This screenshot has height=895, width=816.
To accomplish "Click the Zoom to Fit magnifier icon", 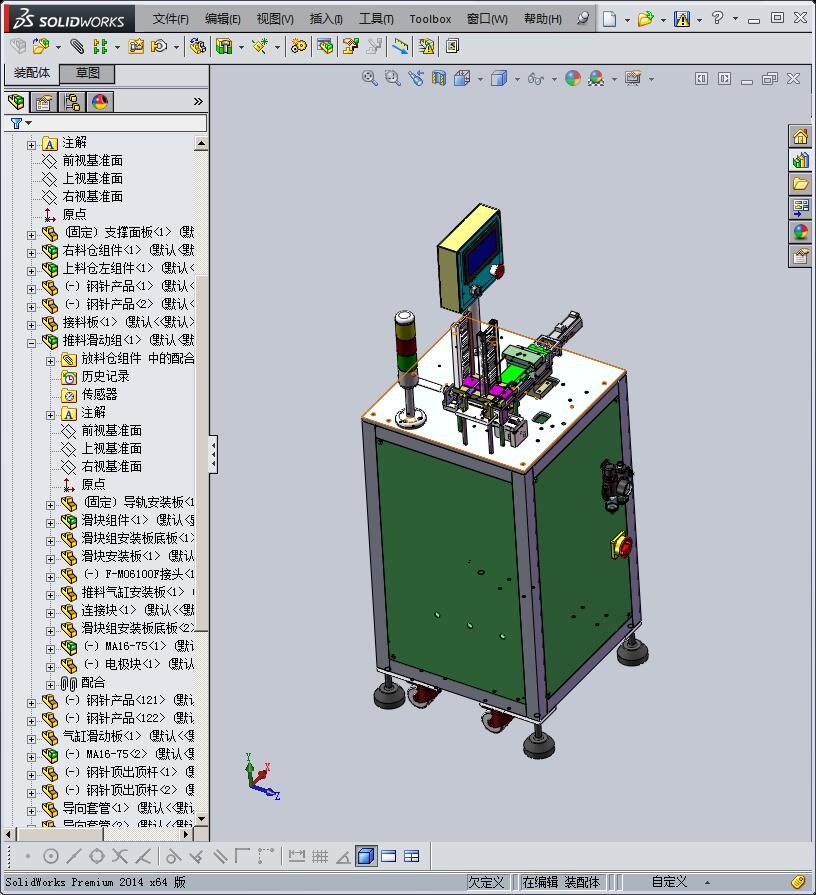I will click(369, 78).
